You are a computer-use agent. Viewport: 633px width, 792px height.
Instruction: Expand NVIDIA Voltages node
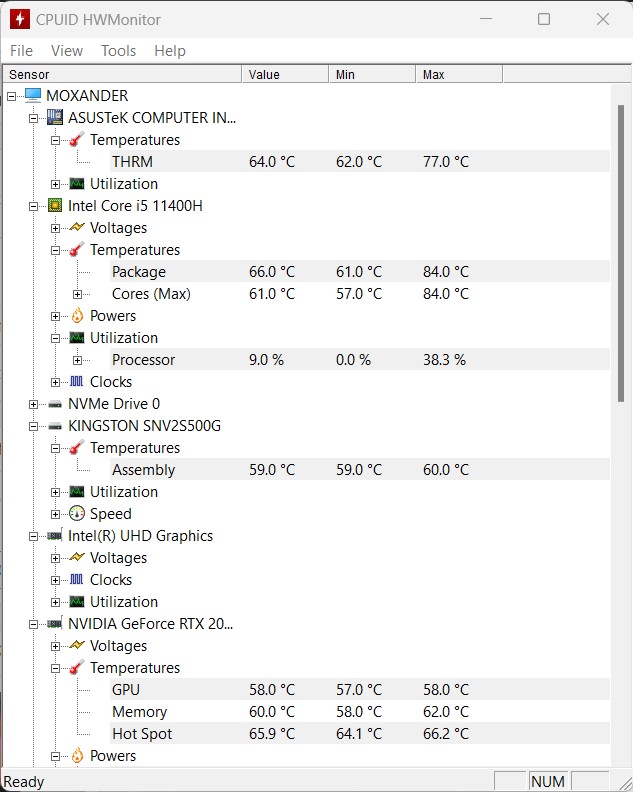pos(56,647)
